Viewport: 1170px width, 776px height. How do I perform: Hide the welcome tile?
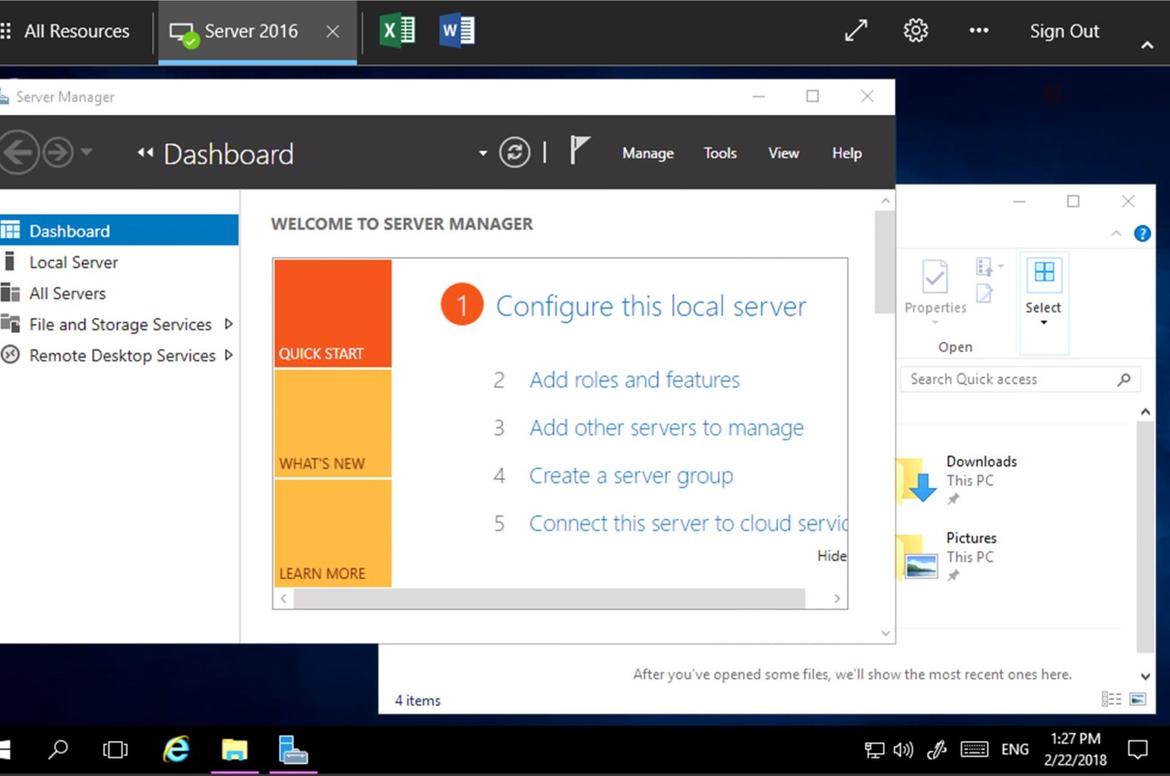(x=832, y=556)
